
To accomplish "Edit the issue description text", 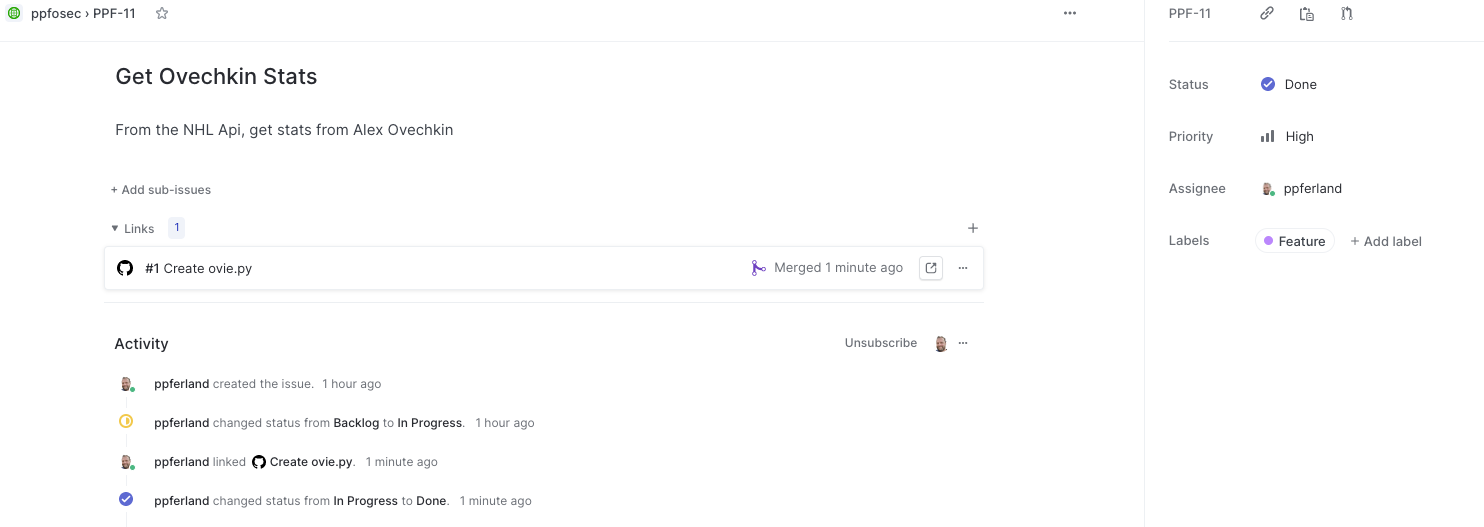I will [284, 130].
